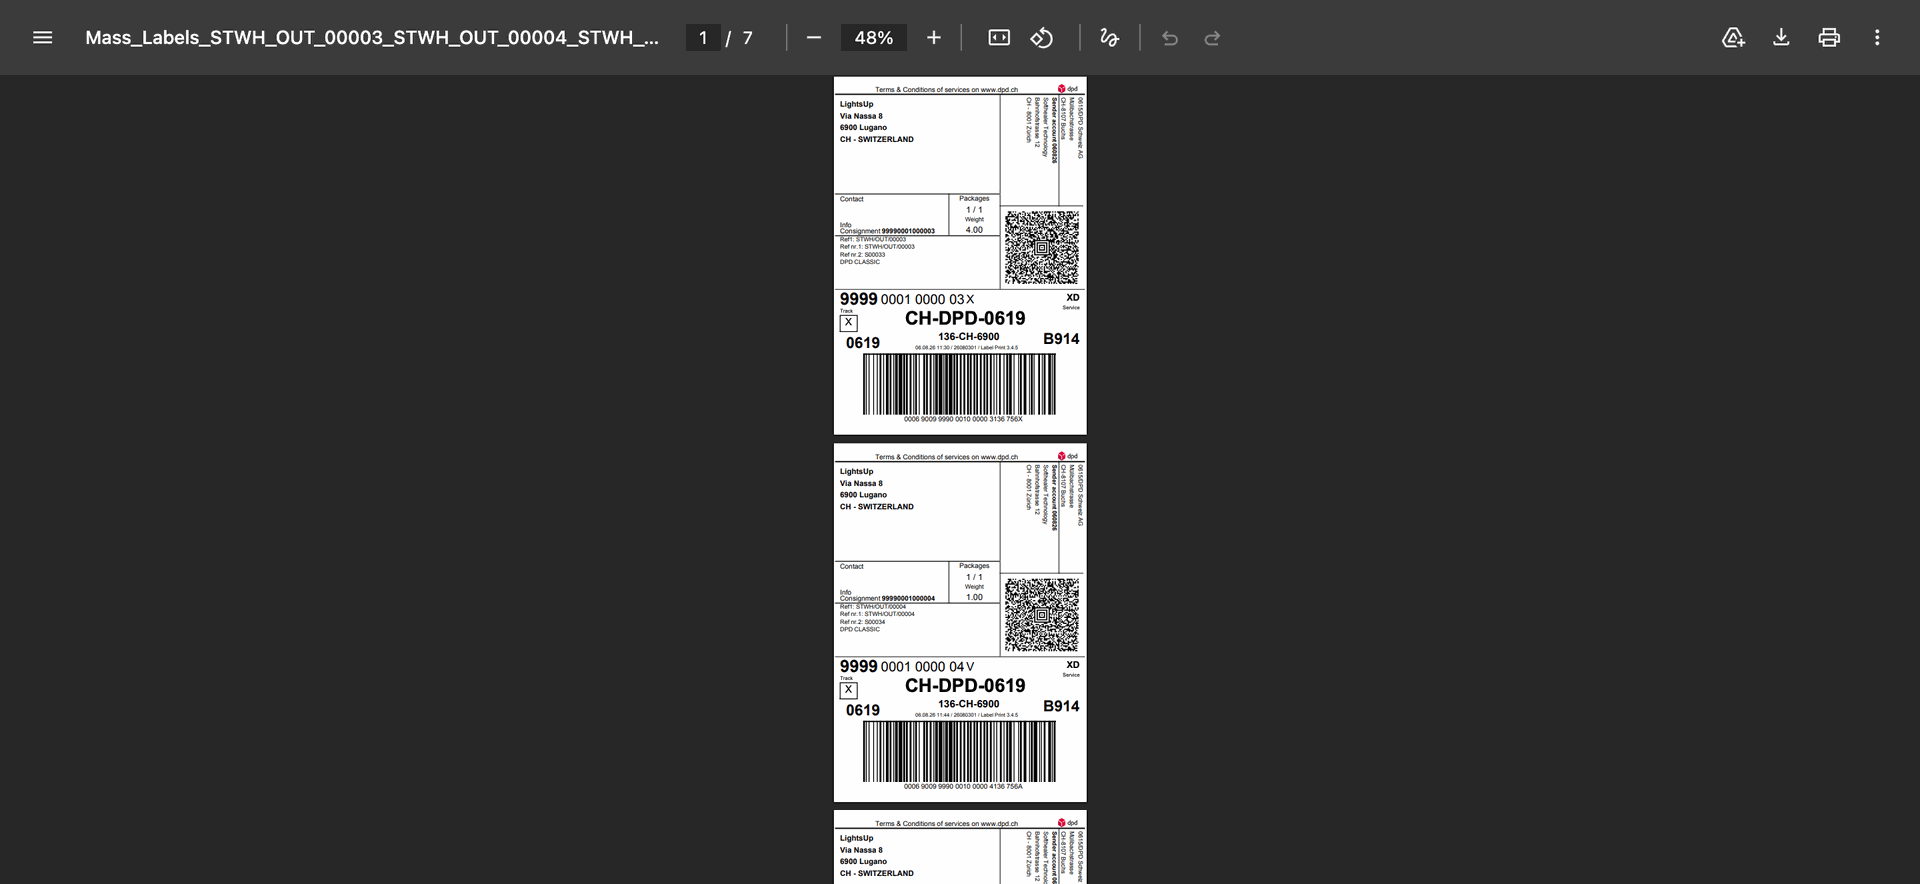
Task: Open the more actions menu
Action: pyautogui.click(x=1877, y=38)
